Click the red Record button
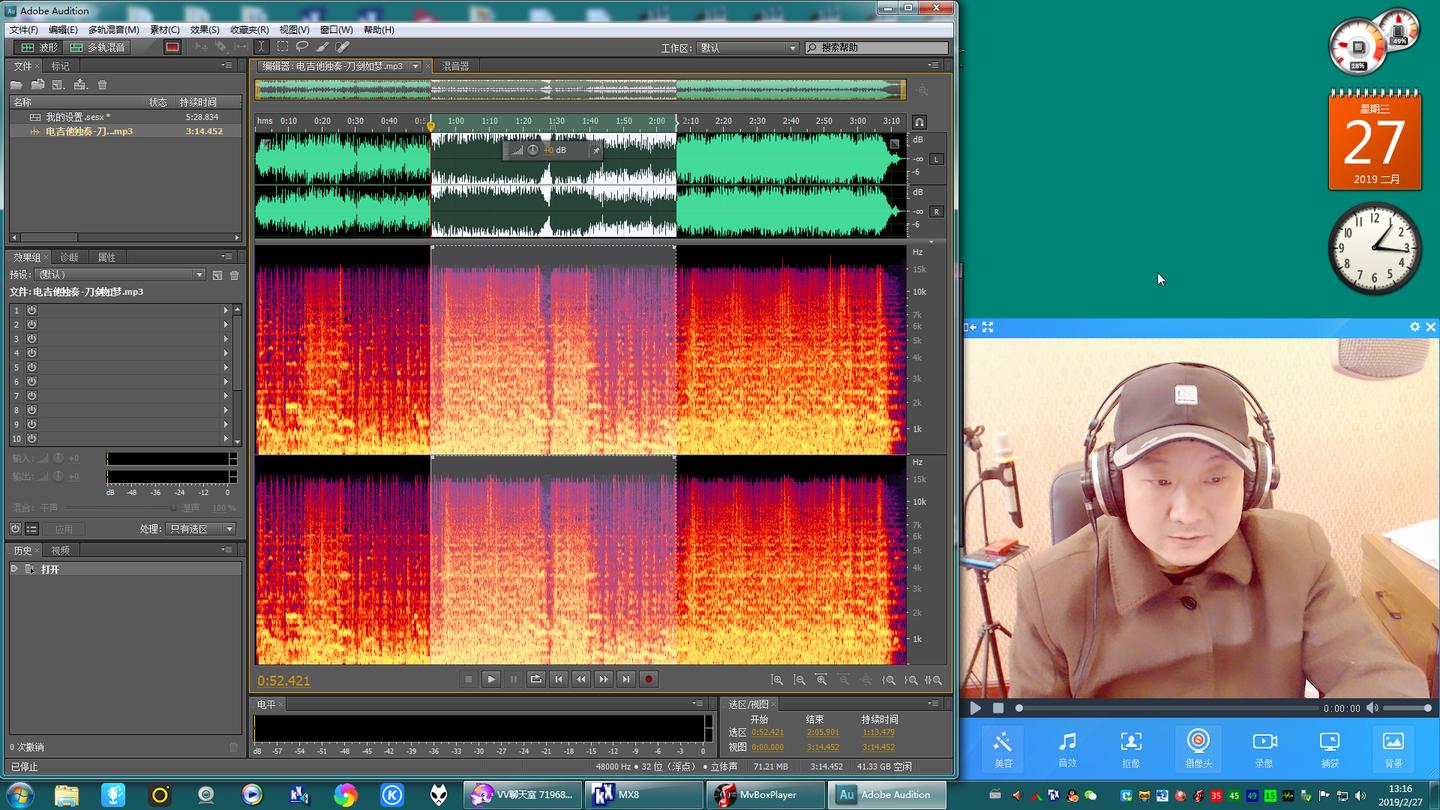The image size is (1440, 810). [x=648, y=679]
